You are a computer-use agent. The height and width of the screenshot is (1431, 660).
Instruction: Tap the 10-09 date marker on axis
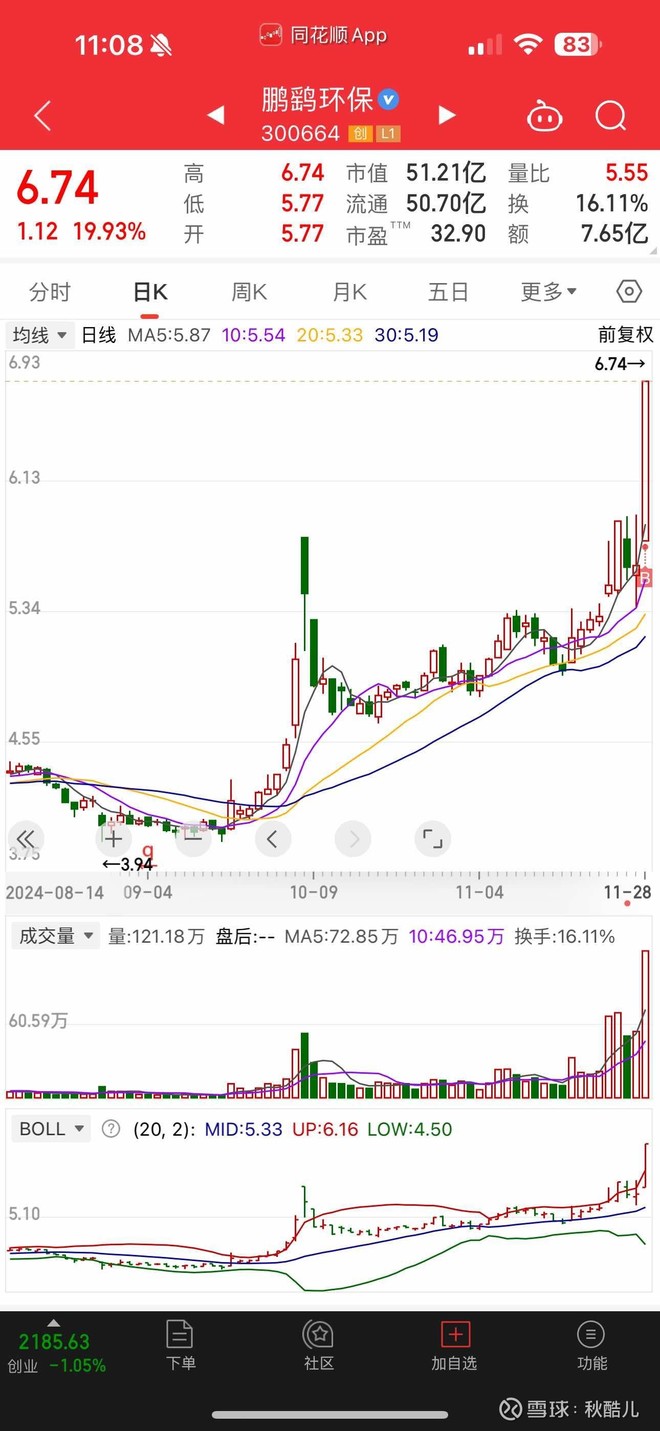coord(313,891)
